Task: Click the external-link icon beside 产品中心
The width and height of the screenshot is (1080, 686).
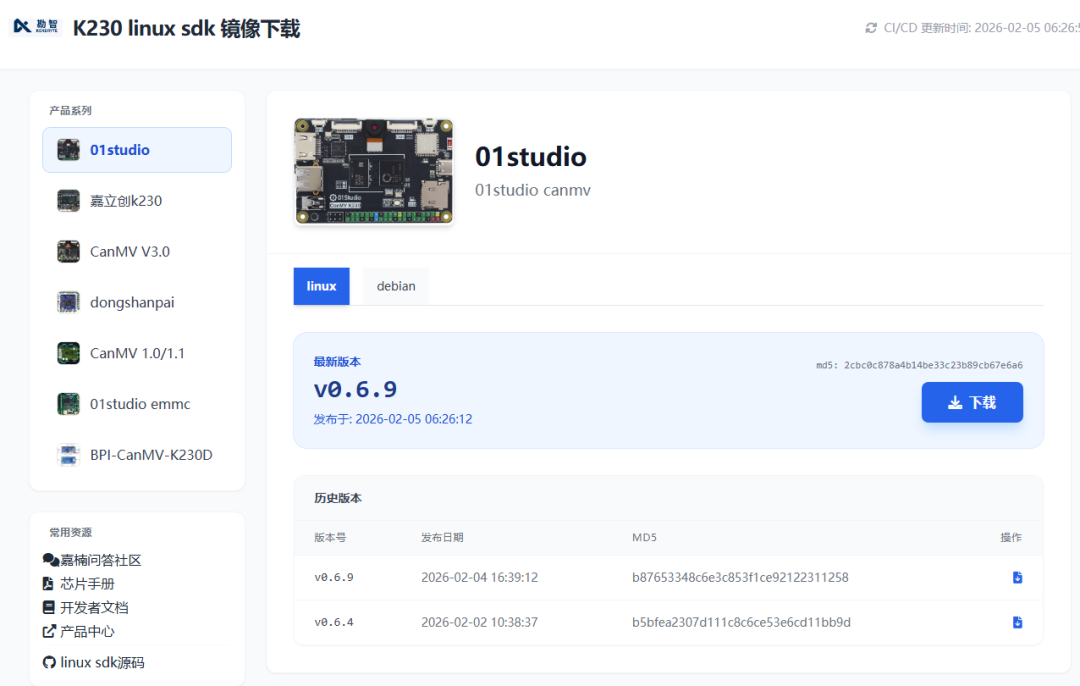Action: tap(50, 630)
